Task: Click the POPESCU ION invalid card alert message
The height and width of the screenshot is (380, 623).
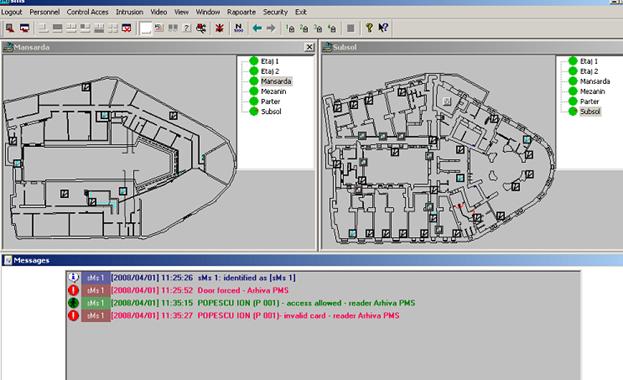Action: tap(298, 316)
